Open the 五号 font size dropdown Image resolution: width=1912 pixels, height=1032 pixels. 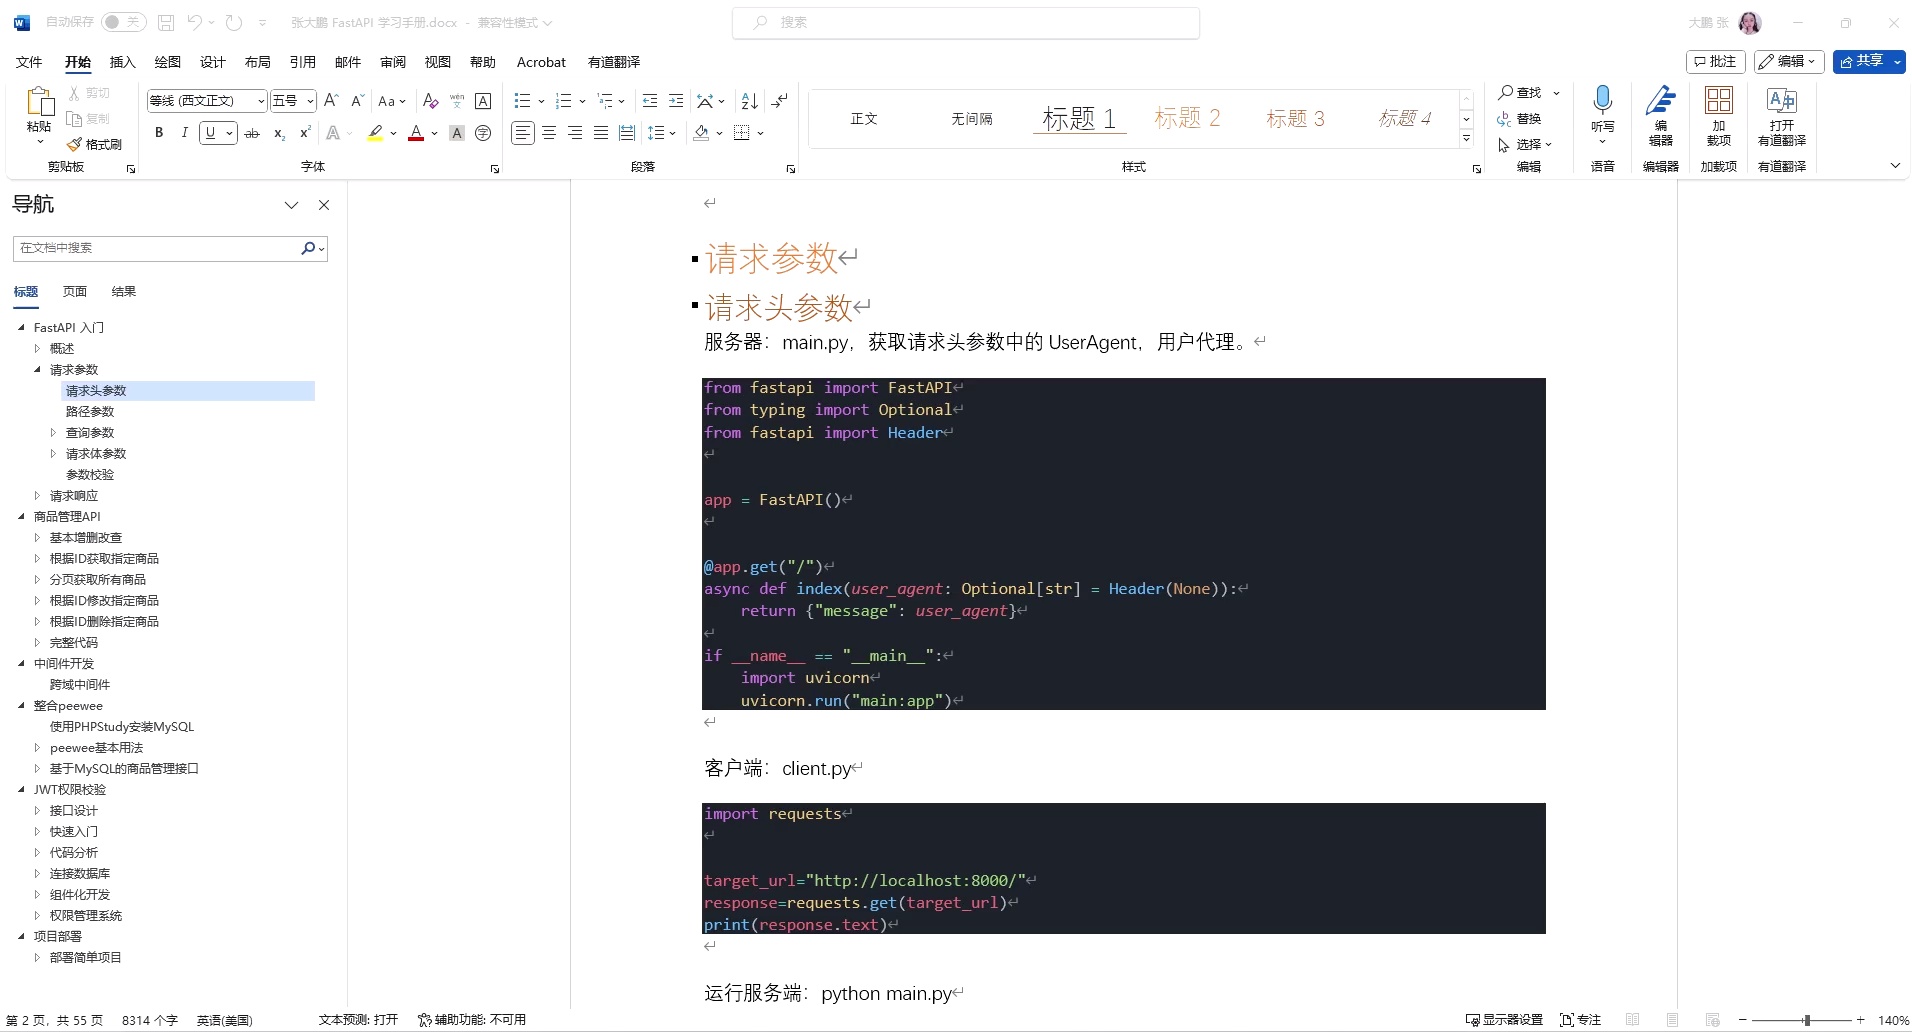coord(309,101)
